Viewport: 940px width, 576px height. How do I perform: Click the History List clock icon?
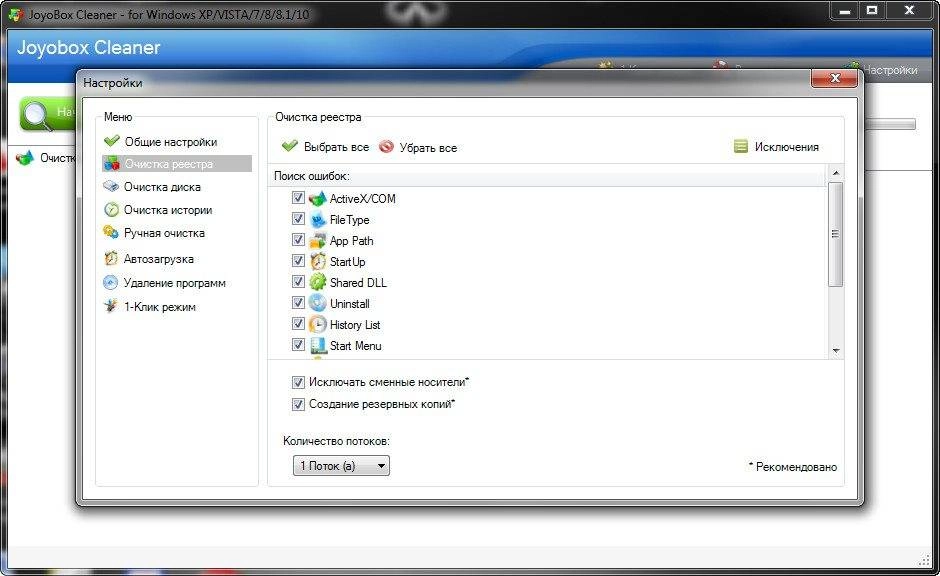pyautogui.click(x=317, y=324)
